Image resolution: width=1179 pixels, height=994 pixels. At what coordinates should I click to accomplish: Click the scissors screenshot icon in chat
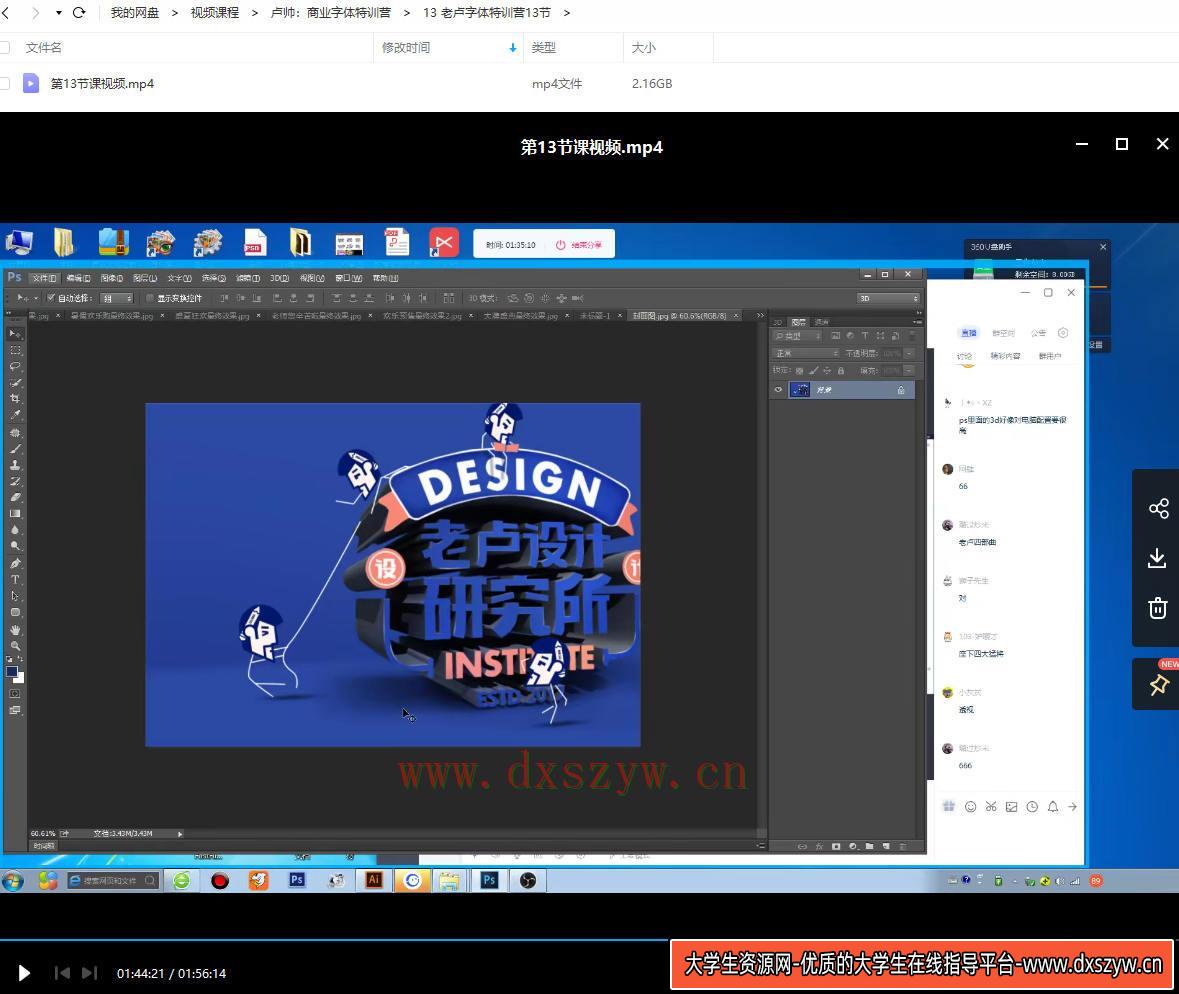991,807
